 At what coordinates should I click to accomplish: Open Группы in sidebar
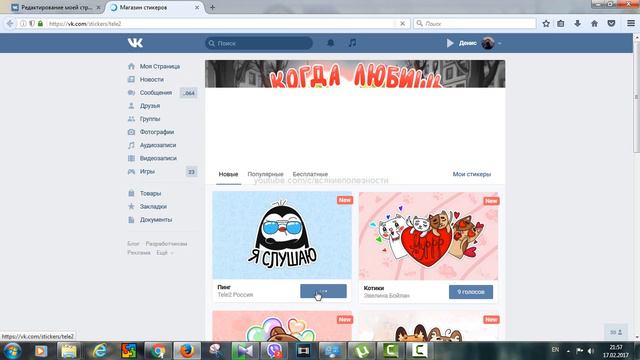pyautogui.click(x=150, y=119)
